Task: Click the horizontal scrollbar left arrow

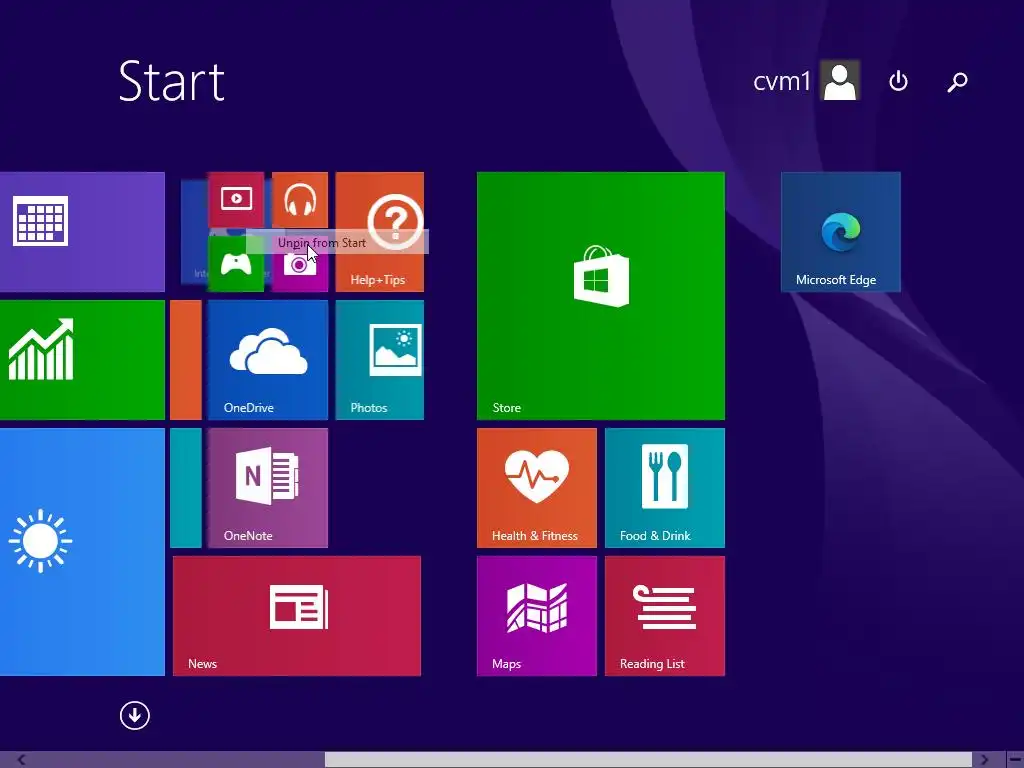Action: 22,760
